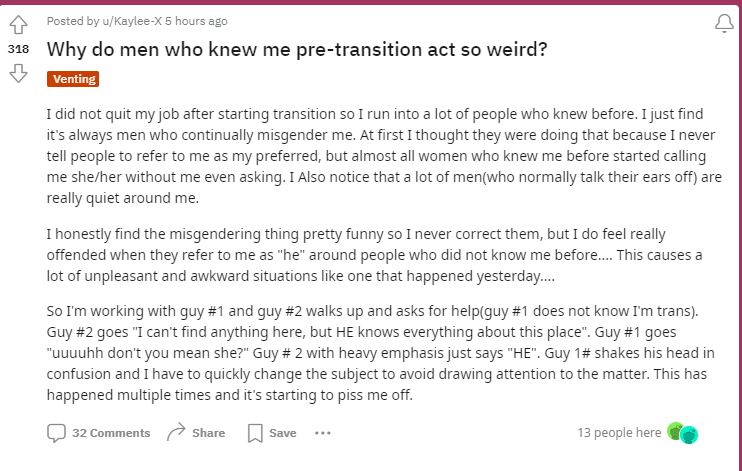Click the 318 vote score
Viewport: 742px width, 471px height.
pyautogui.click(x=18, y=49)
